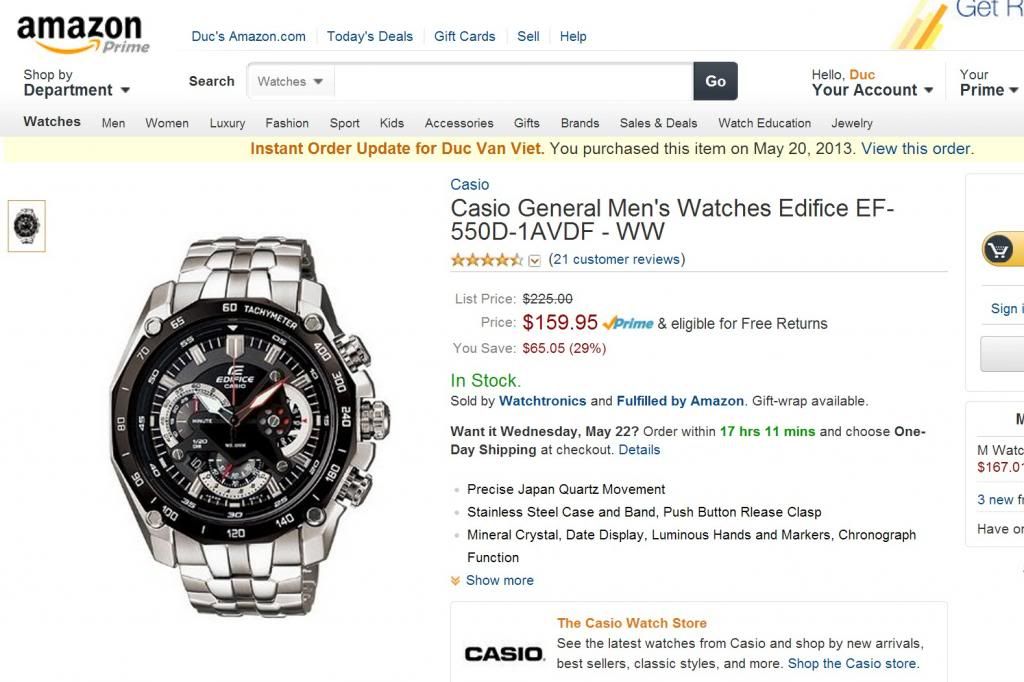Click View this order link

click(x=916, y=149)
